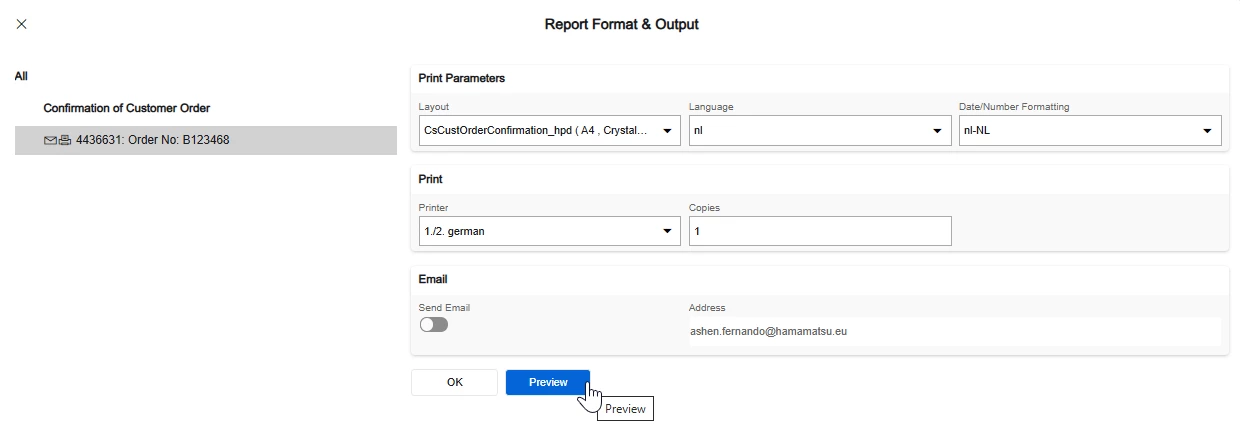Click the Print section header
Viewport: 1240px width, 441px height.
pos(431,179)
